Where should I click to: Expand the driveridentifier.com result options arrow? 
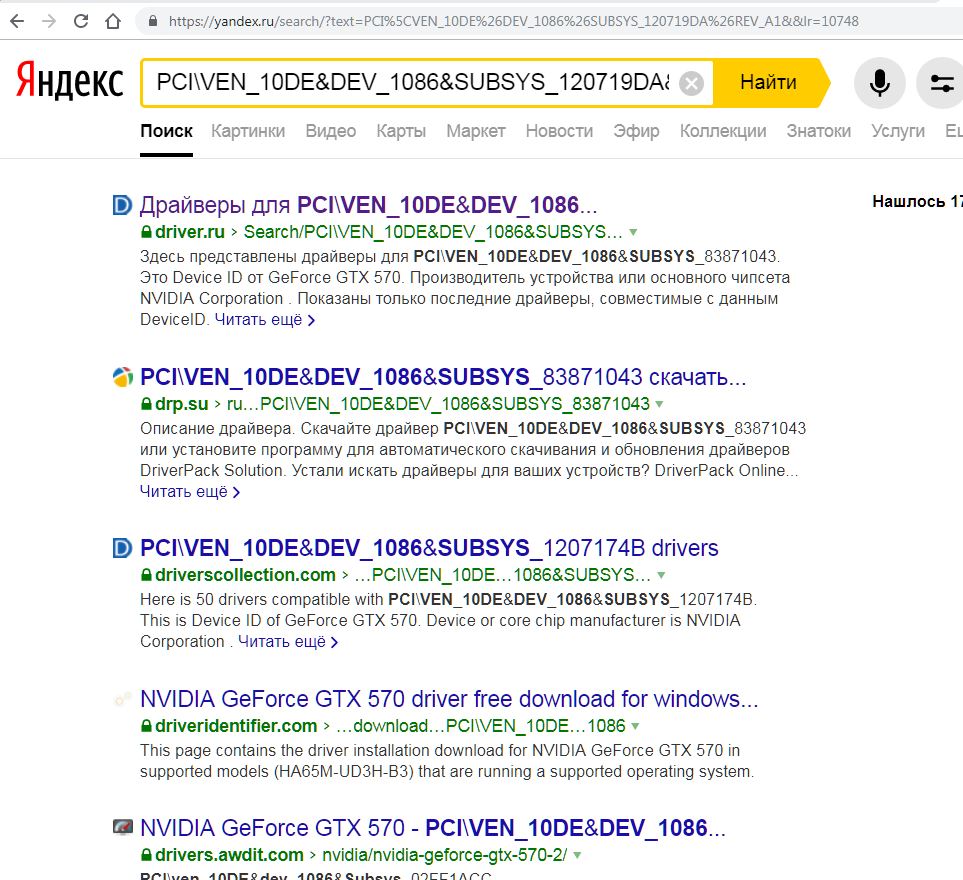click(635, 726)
